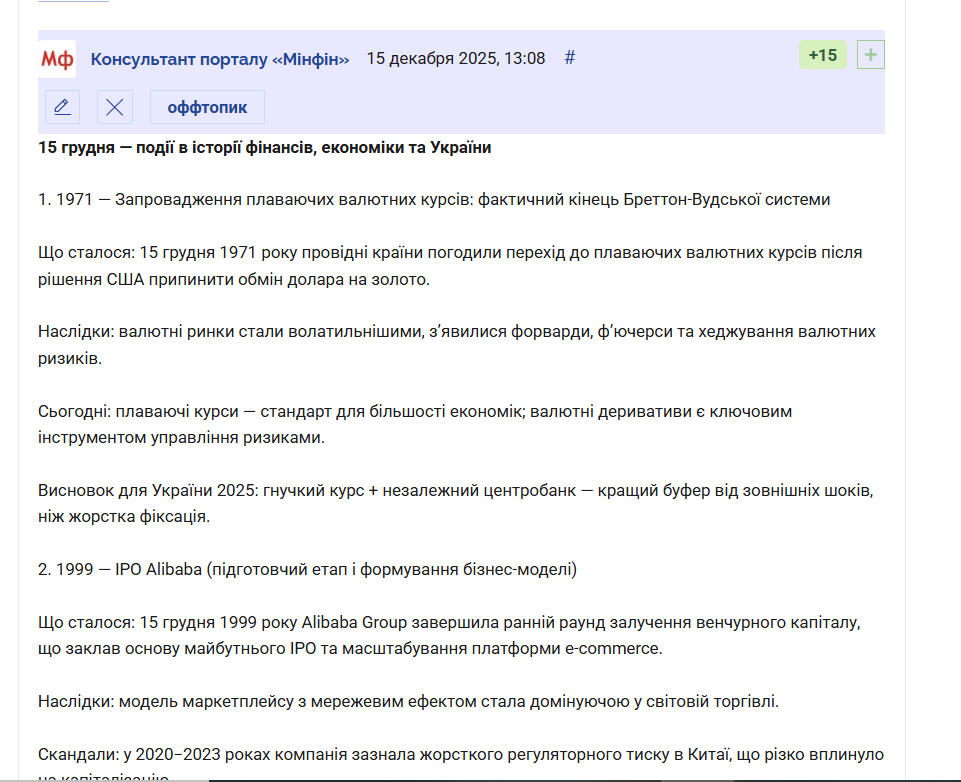Open the # permalink of the comment
The width and height of the screenshot is (961, 782).
pyautogui.click(x=570, y=58)
